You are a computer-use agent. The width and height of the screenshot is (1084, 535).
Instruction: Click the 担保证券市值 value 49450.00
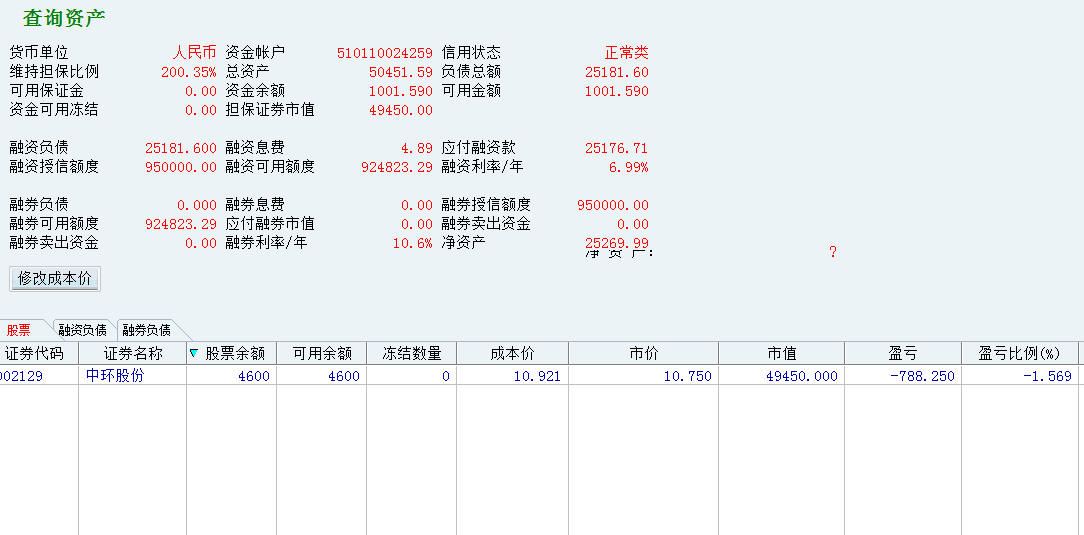[x=401, y=110]
